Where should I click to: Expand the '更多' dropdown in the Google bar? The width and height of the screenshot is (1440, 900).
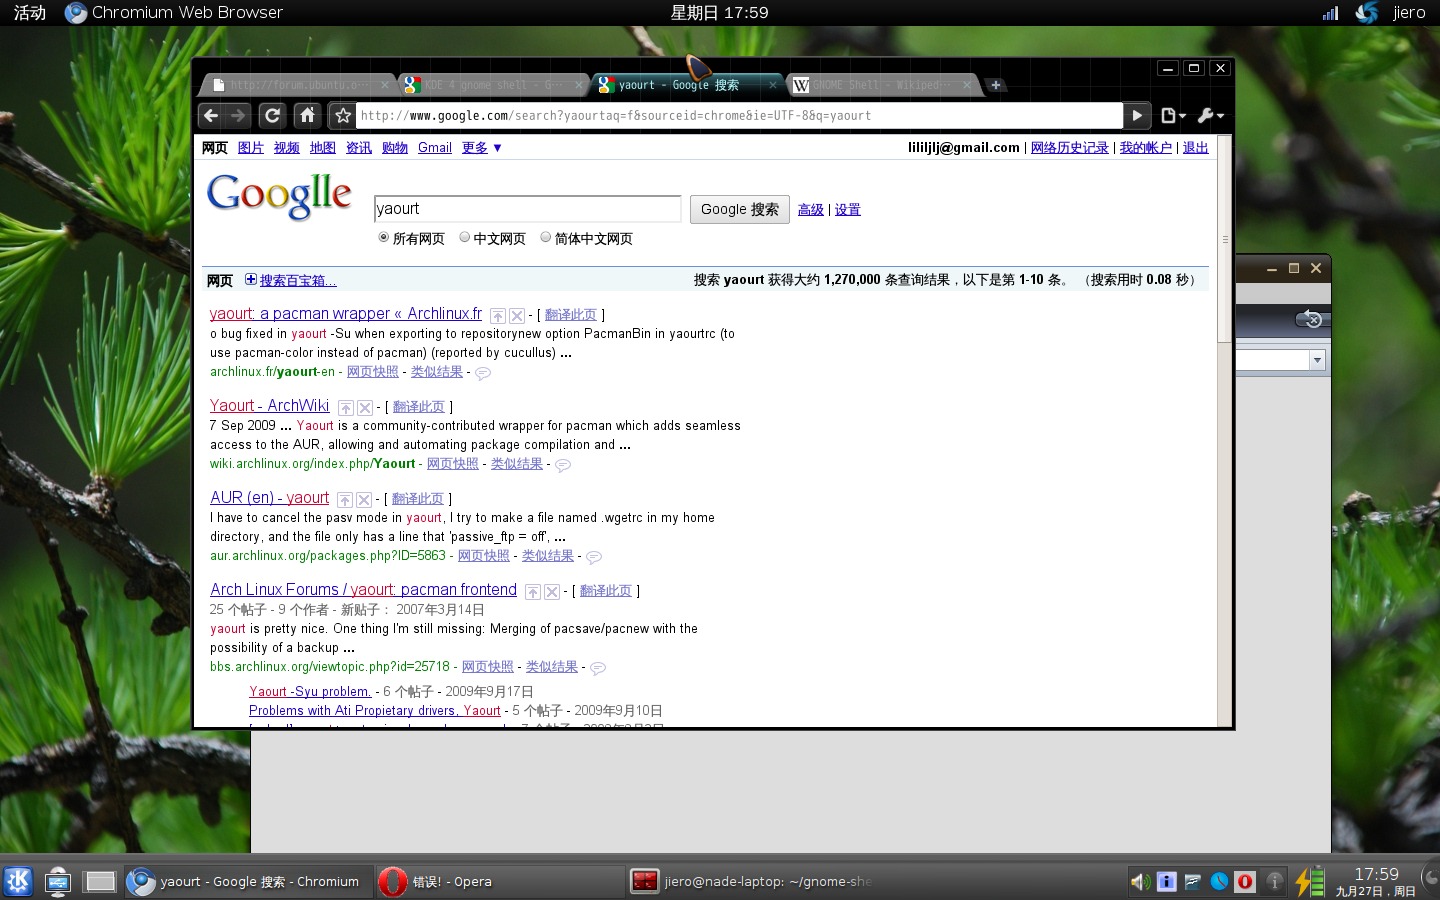[482, 148]
